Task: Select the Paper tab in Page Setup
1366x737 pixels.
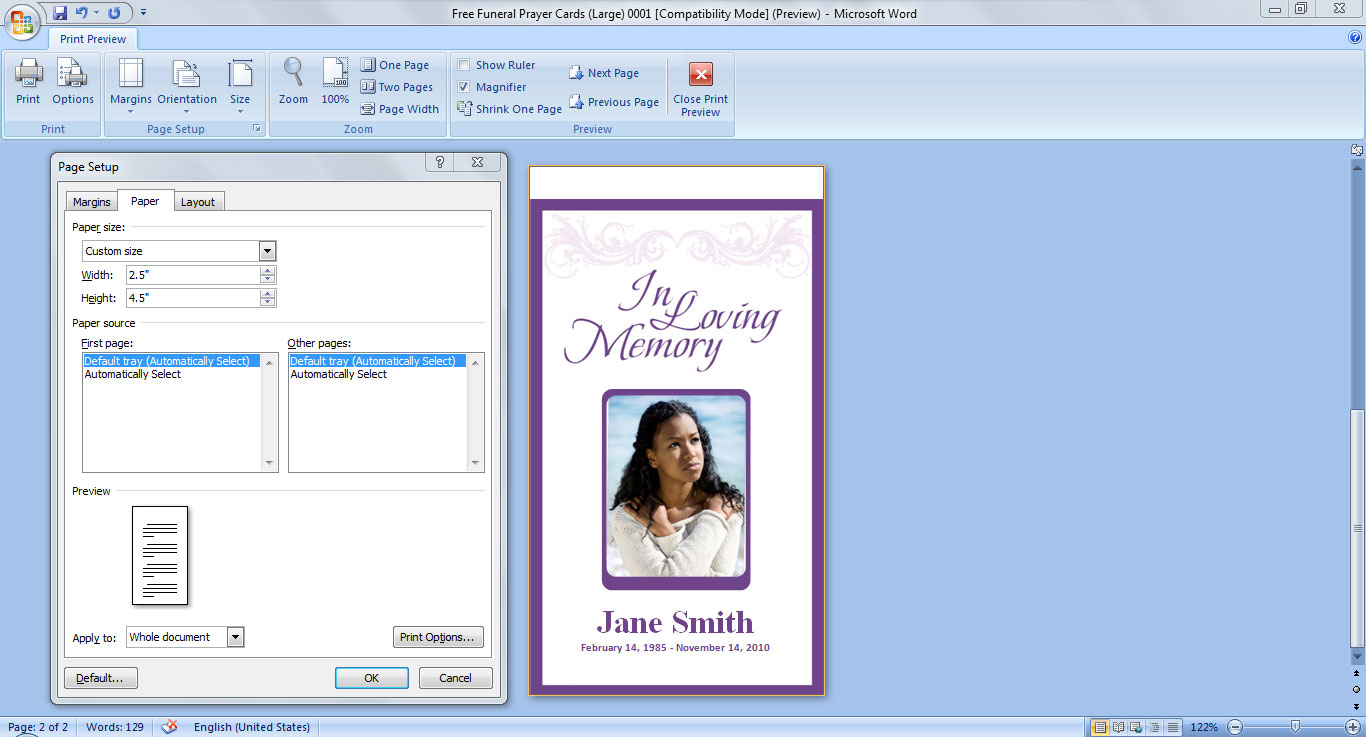Action: (145, 201)
